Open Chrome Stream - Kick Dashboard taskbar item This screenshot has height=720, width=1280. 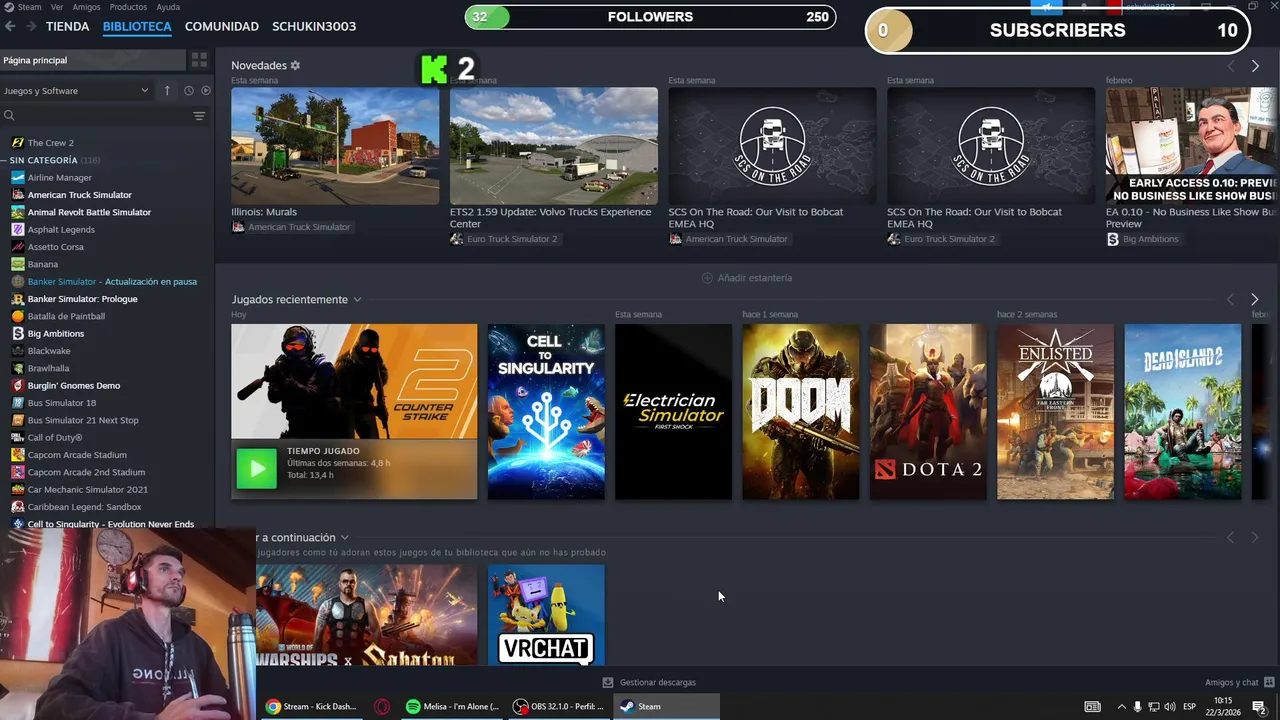point(312,706)
